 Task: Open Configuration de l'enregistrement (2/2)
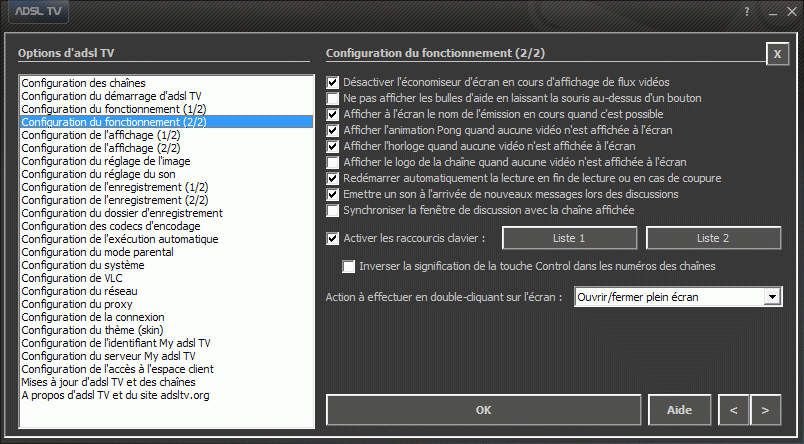167,200
